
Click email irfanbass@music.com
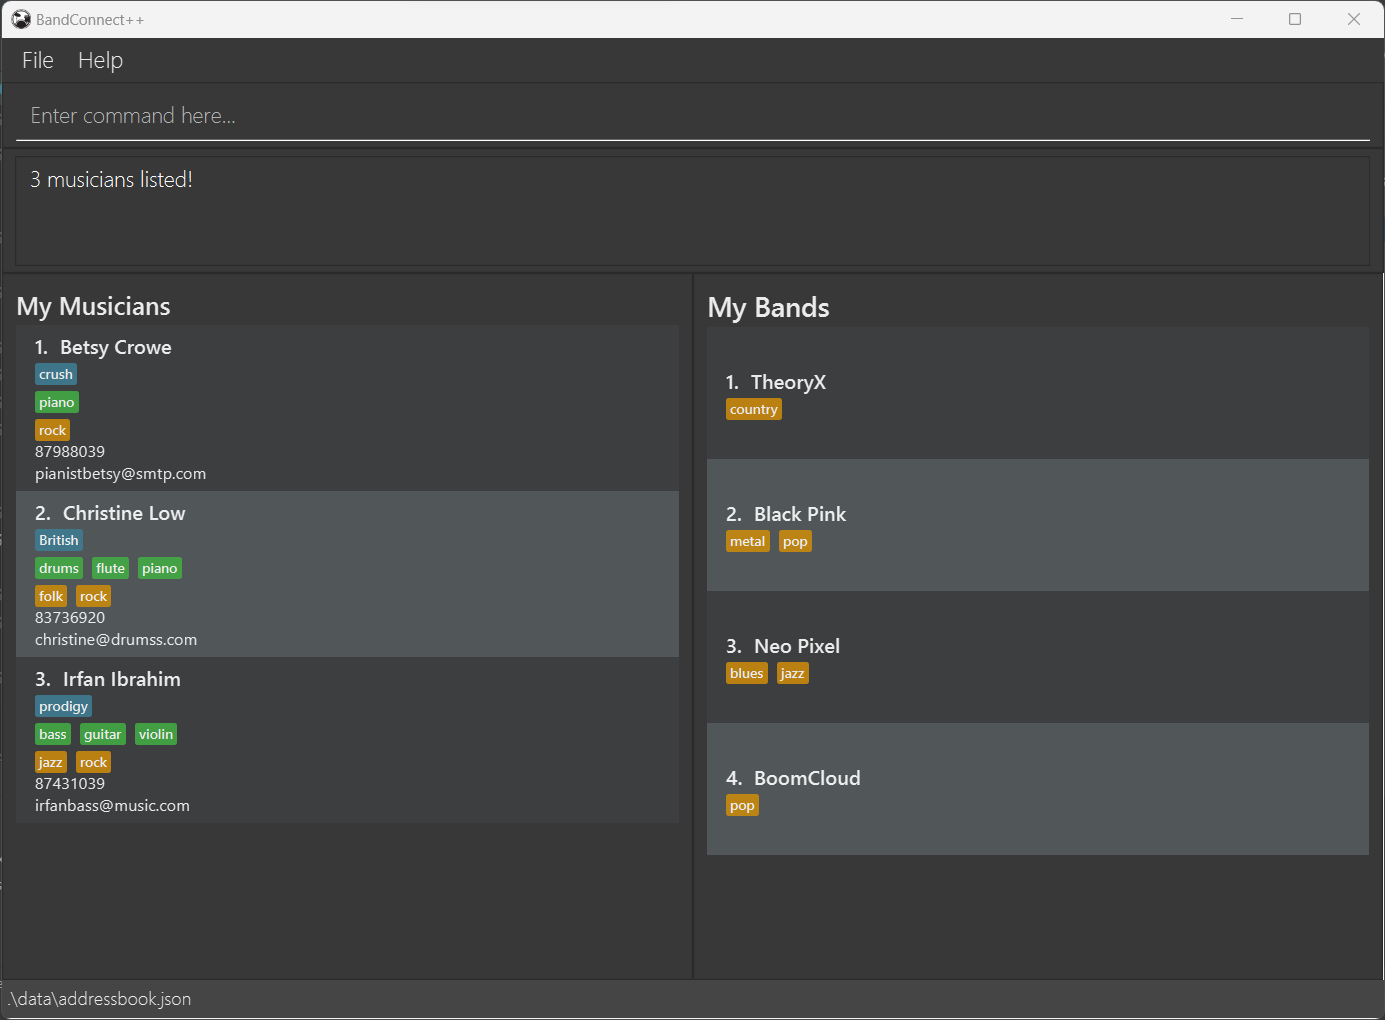point(112,806)
